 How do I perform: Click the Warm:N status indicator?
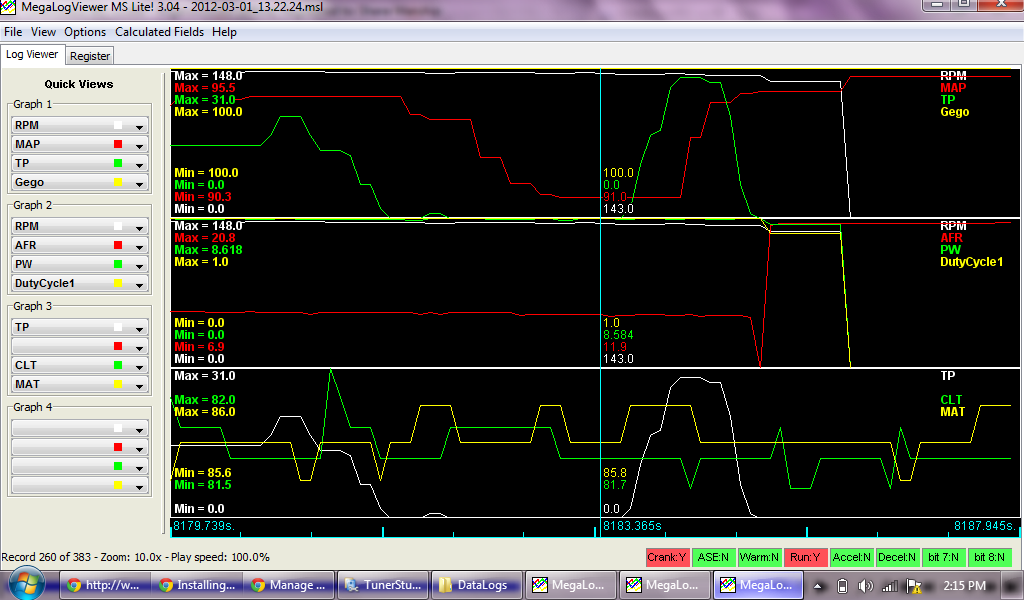point(759,557)
